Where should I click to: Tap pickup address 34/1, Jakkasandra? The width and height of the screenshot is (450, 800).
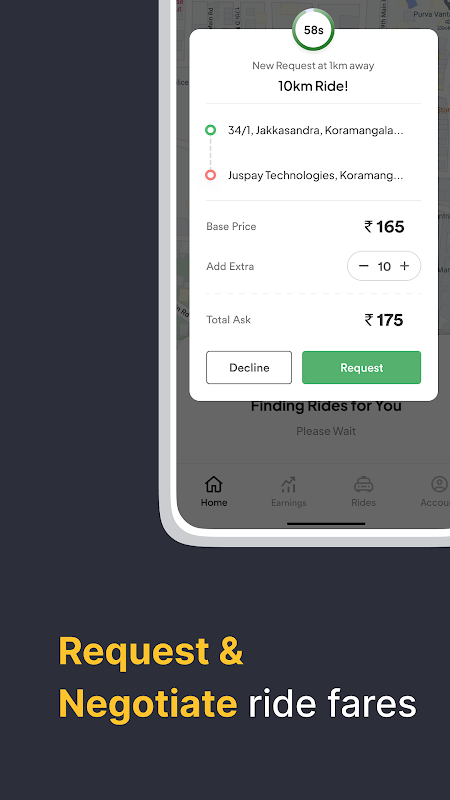(x=316, y=130)
